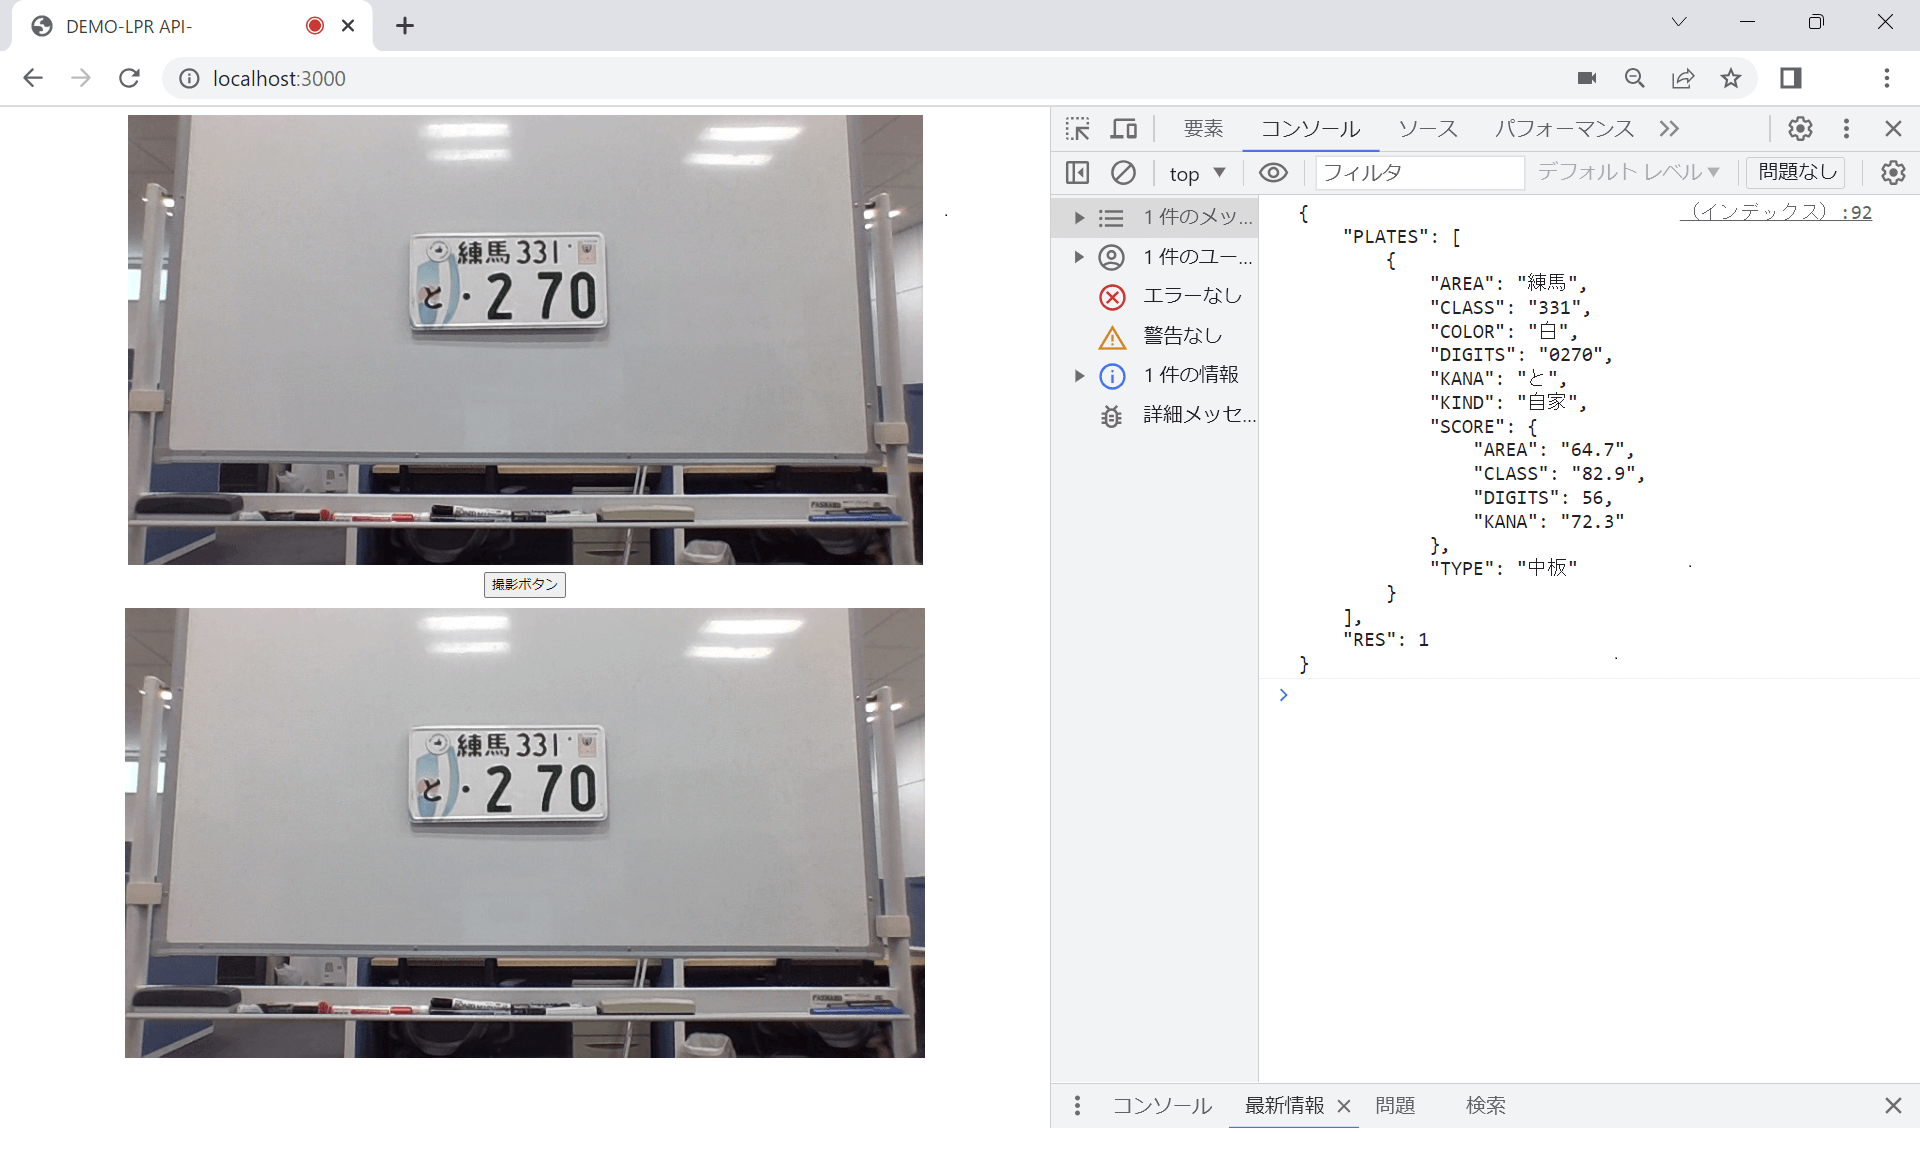1920x1157 pixels.
Task: Open the top frame context dropdown
Action: [1196, 172]
